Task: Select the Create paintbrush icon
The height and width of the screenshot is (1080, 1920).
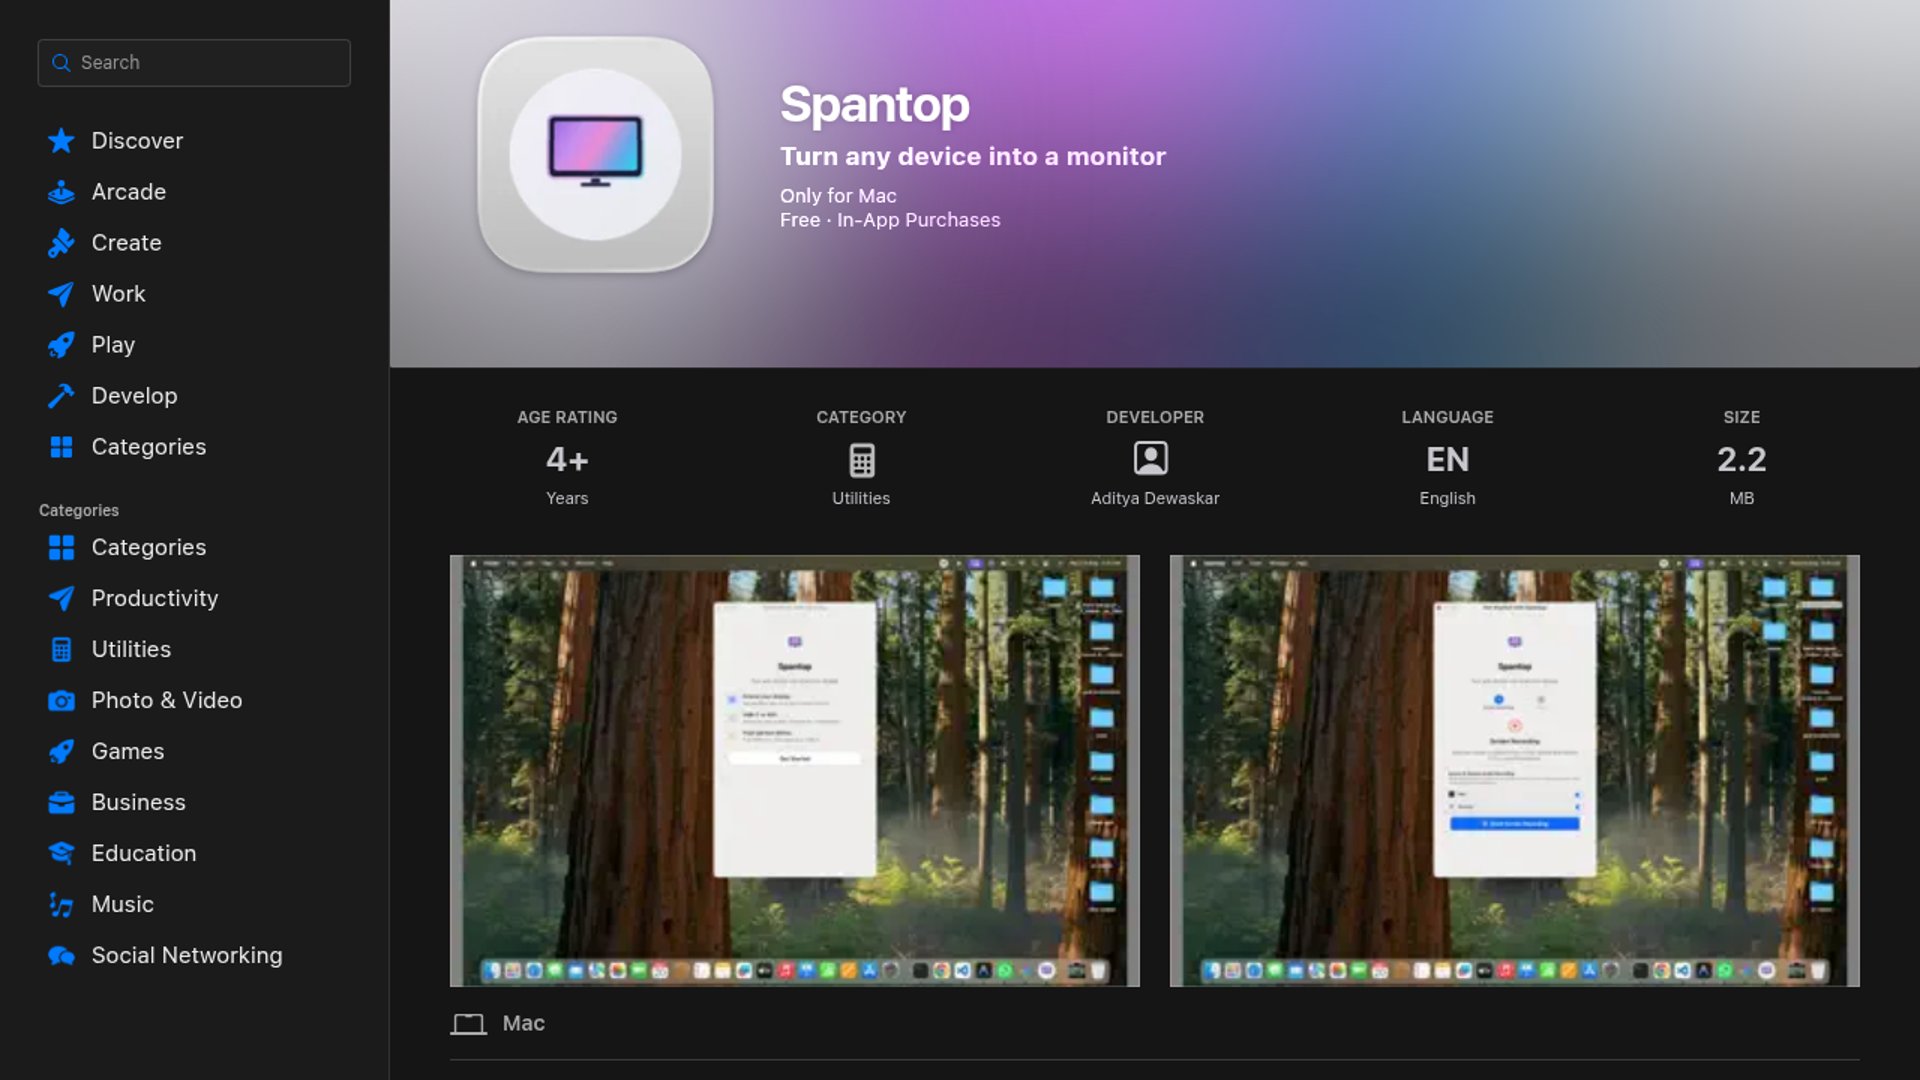Action: [x=61, y=243]
